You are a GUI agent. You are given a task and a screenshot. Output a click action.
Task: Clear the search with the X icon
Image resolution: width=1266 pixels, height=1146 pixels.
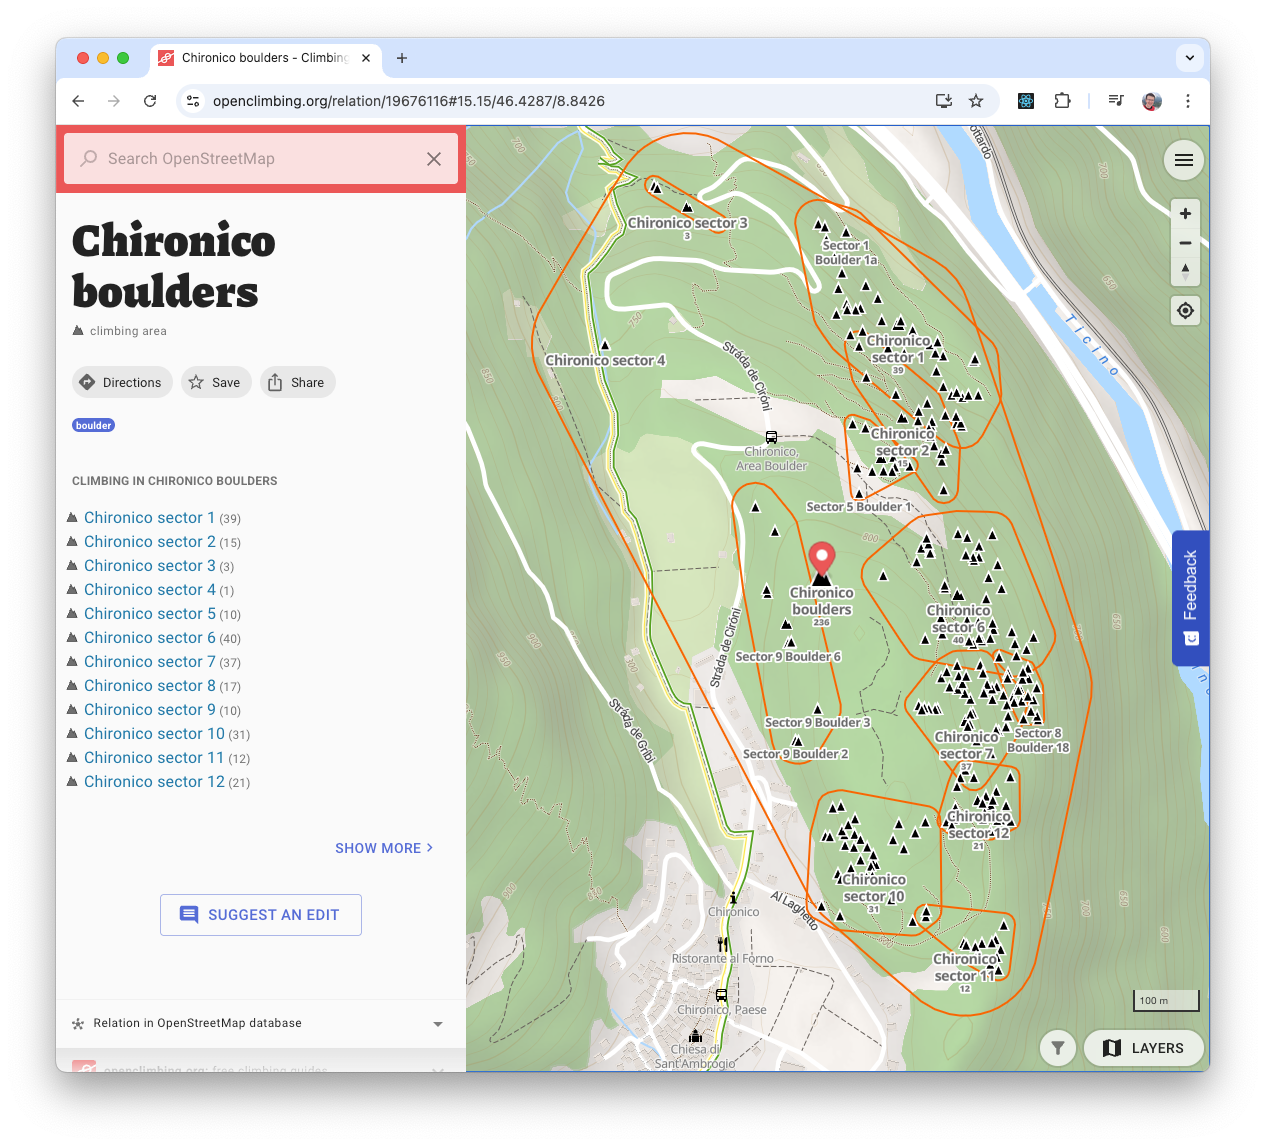tap(434, 158)
